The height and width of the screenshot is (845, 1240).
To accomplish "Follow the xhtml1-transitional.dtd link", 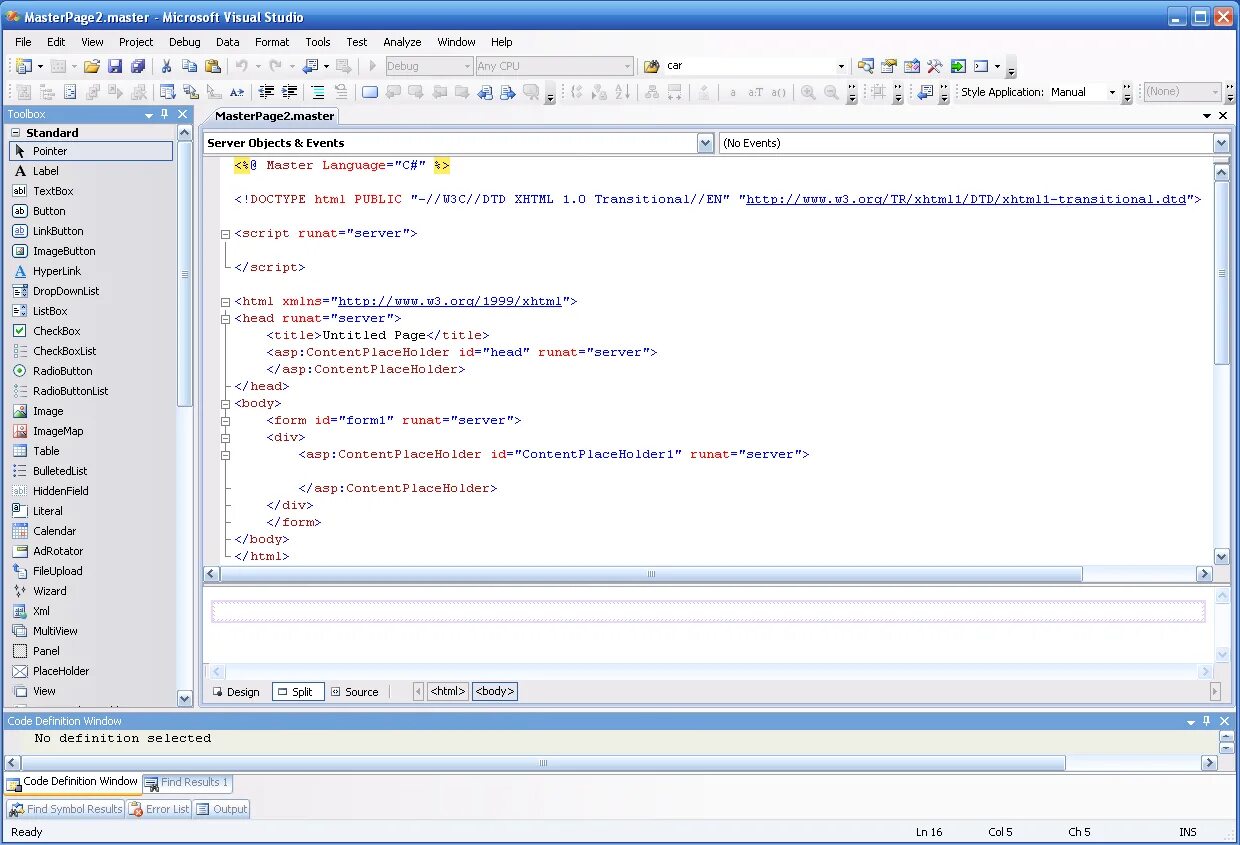I will pos(968,199).
